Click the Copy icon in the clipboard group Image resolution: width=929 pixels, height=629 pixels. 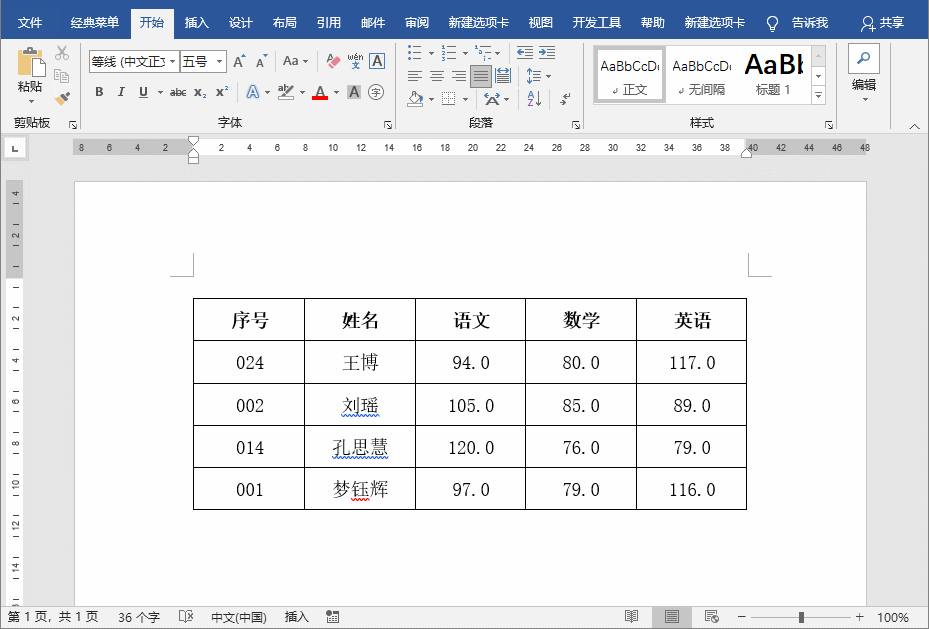(x=63, y=78)
